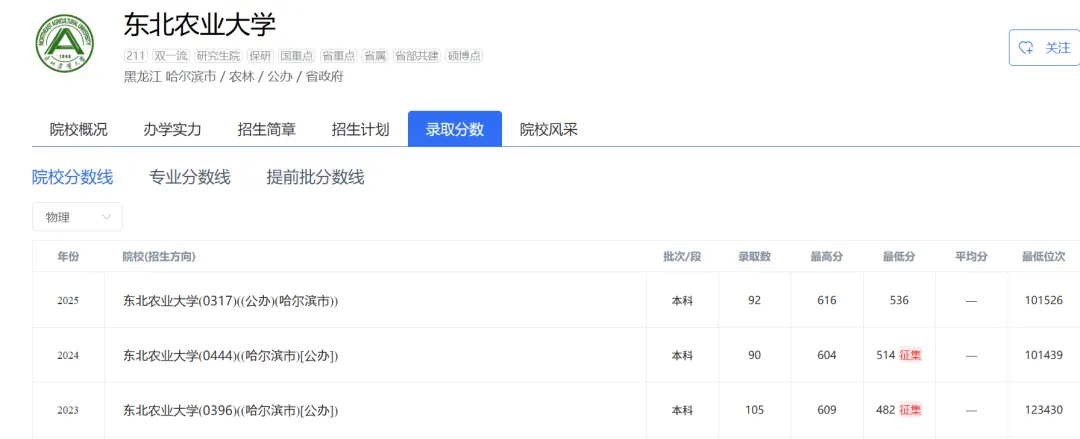Click 东北农业大学(0444) row name
This screenshot has width=1080, height=439.
coord(231,356)
